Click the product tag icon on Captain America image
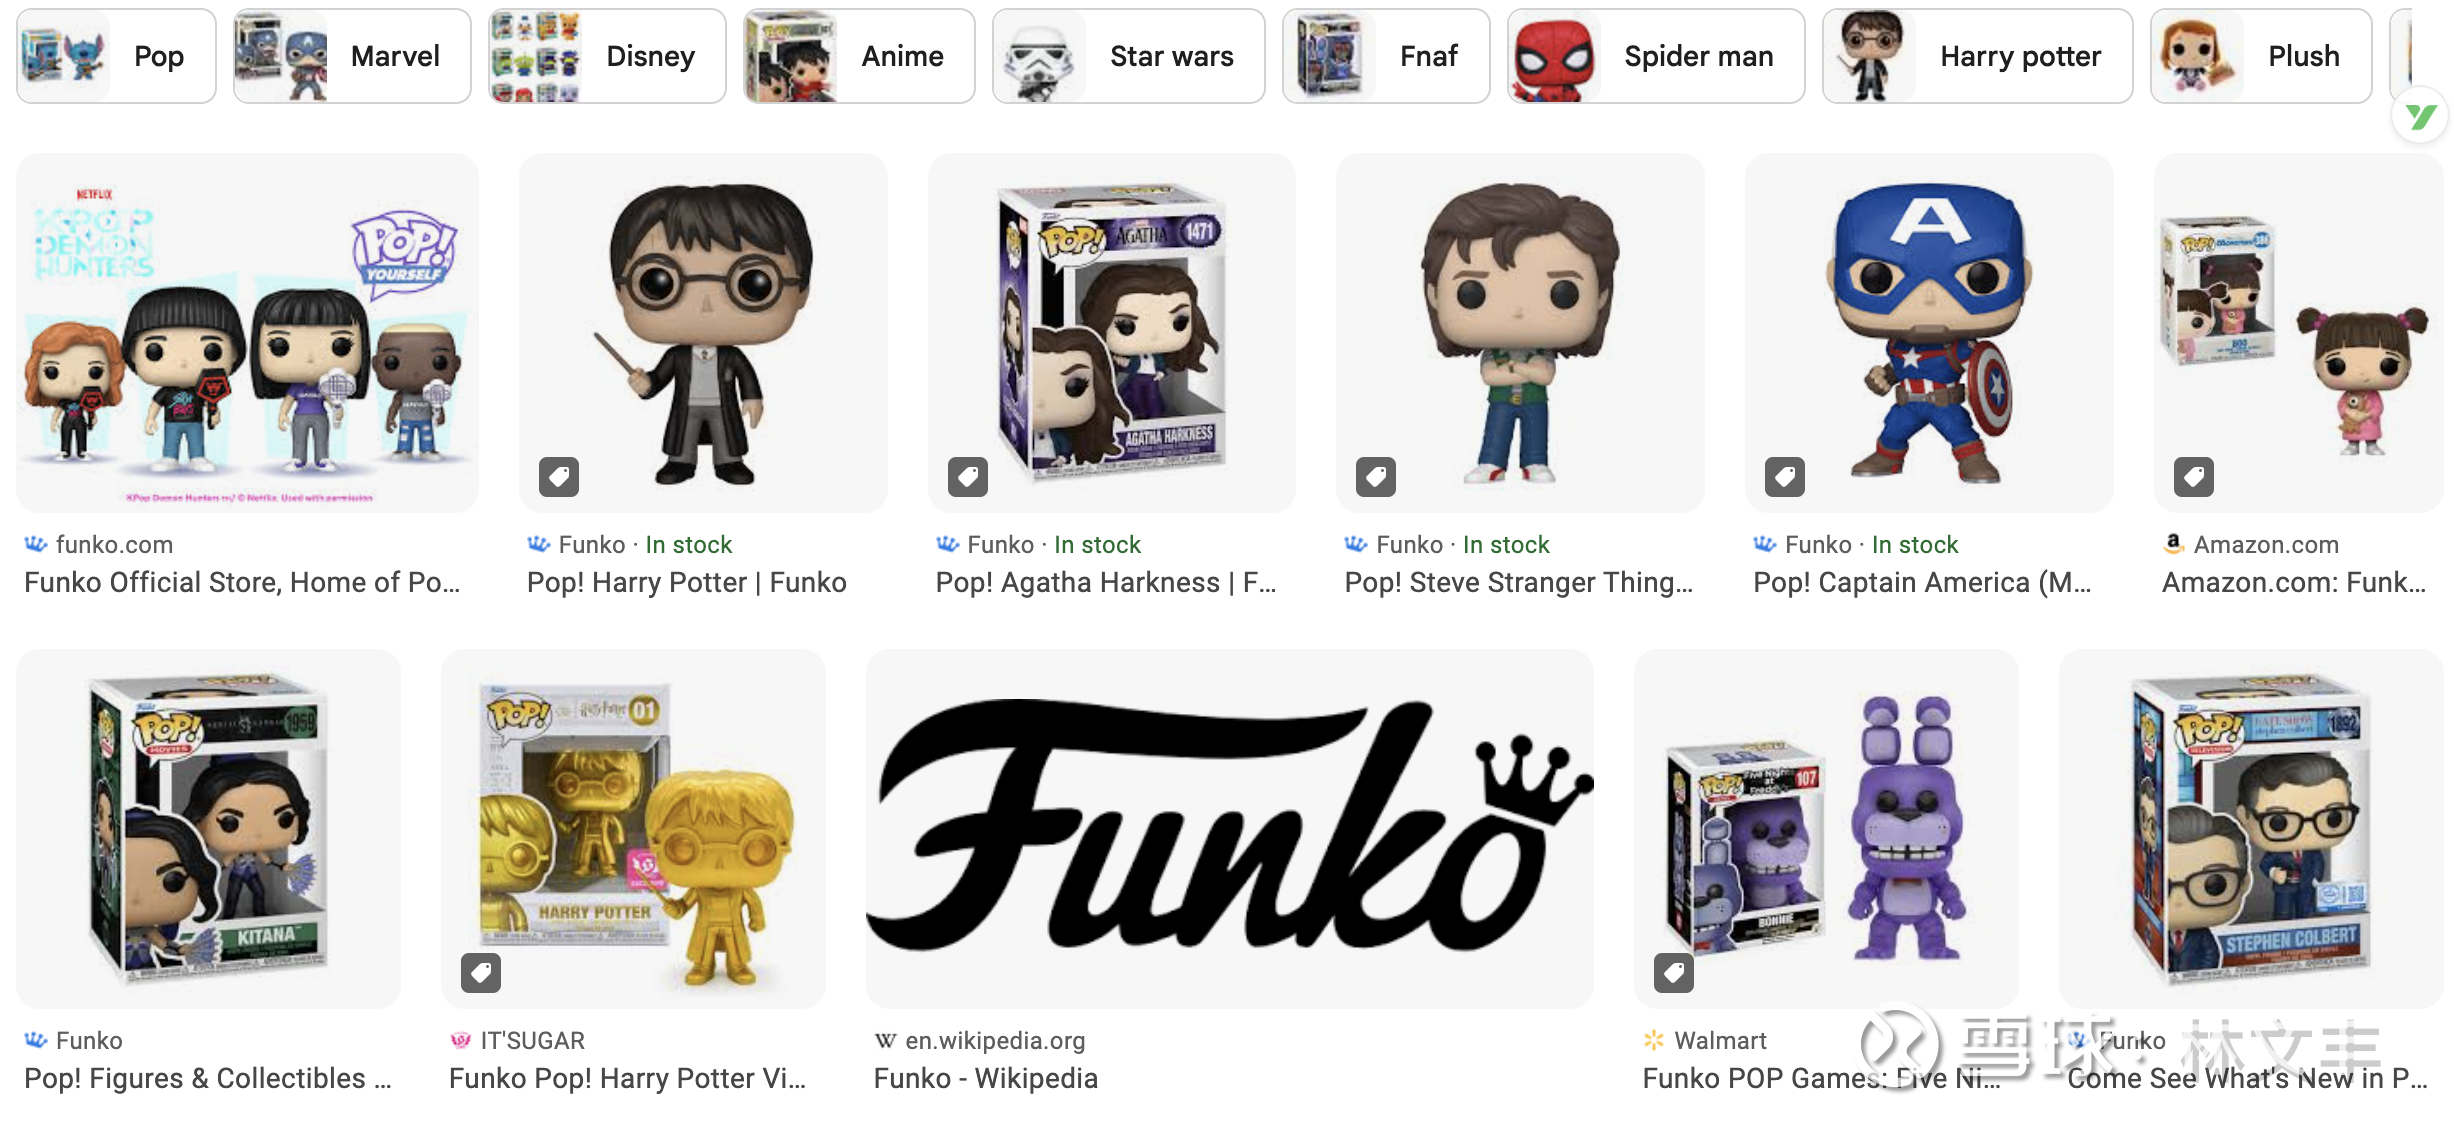Image resolution: width=2454 pixels, height=1126 pixels. click(1785, 477)
